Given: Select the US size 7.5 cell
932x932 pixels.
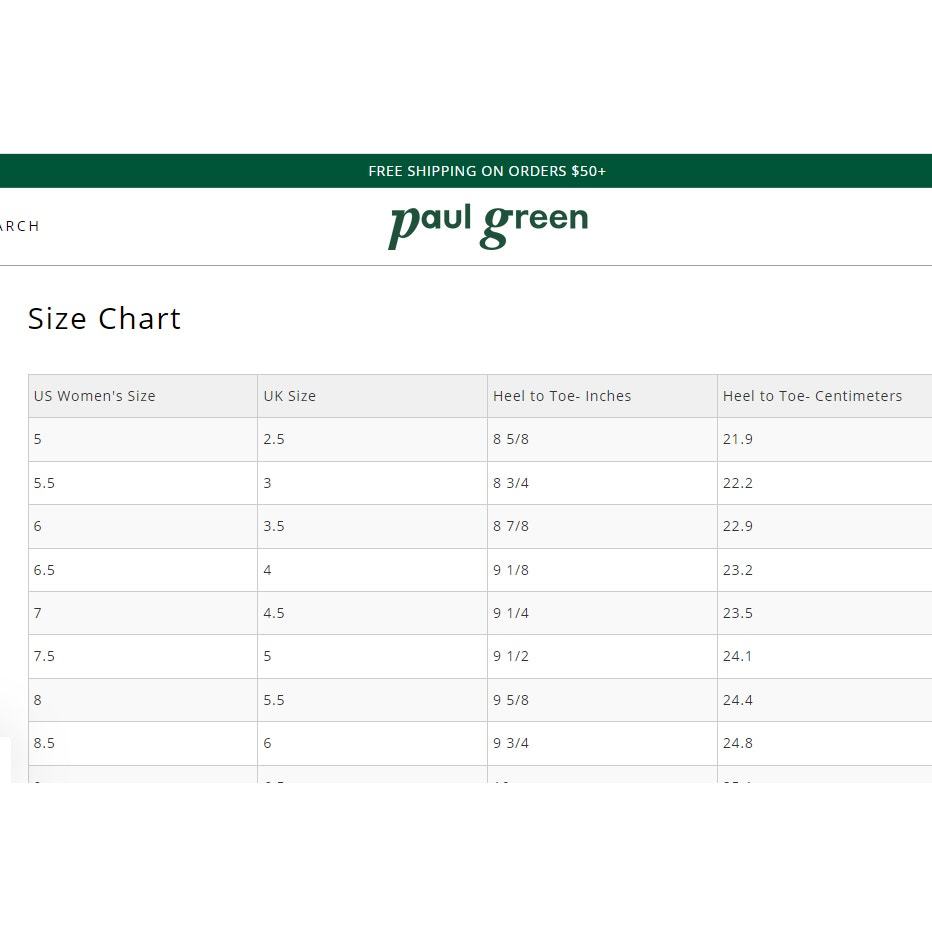Looking at the screenshot, I should (x=143, y=656).
